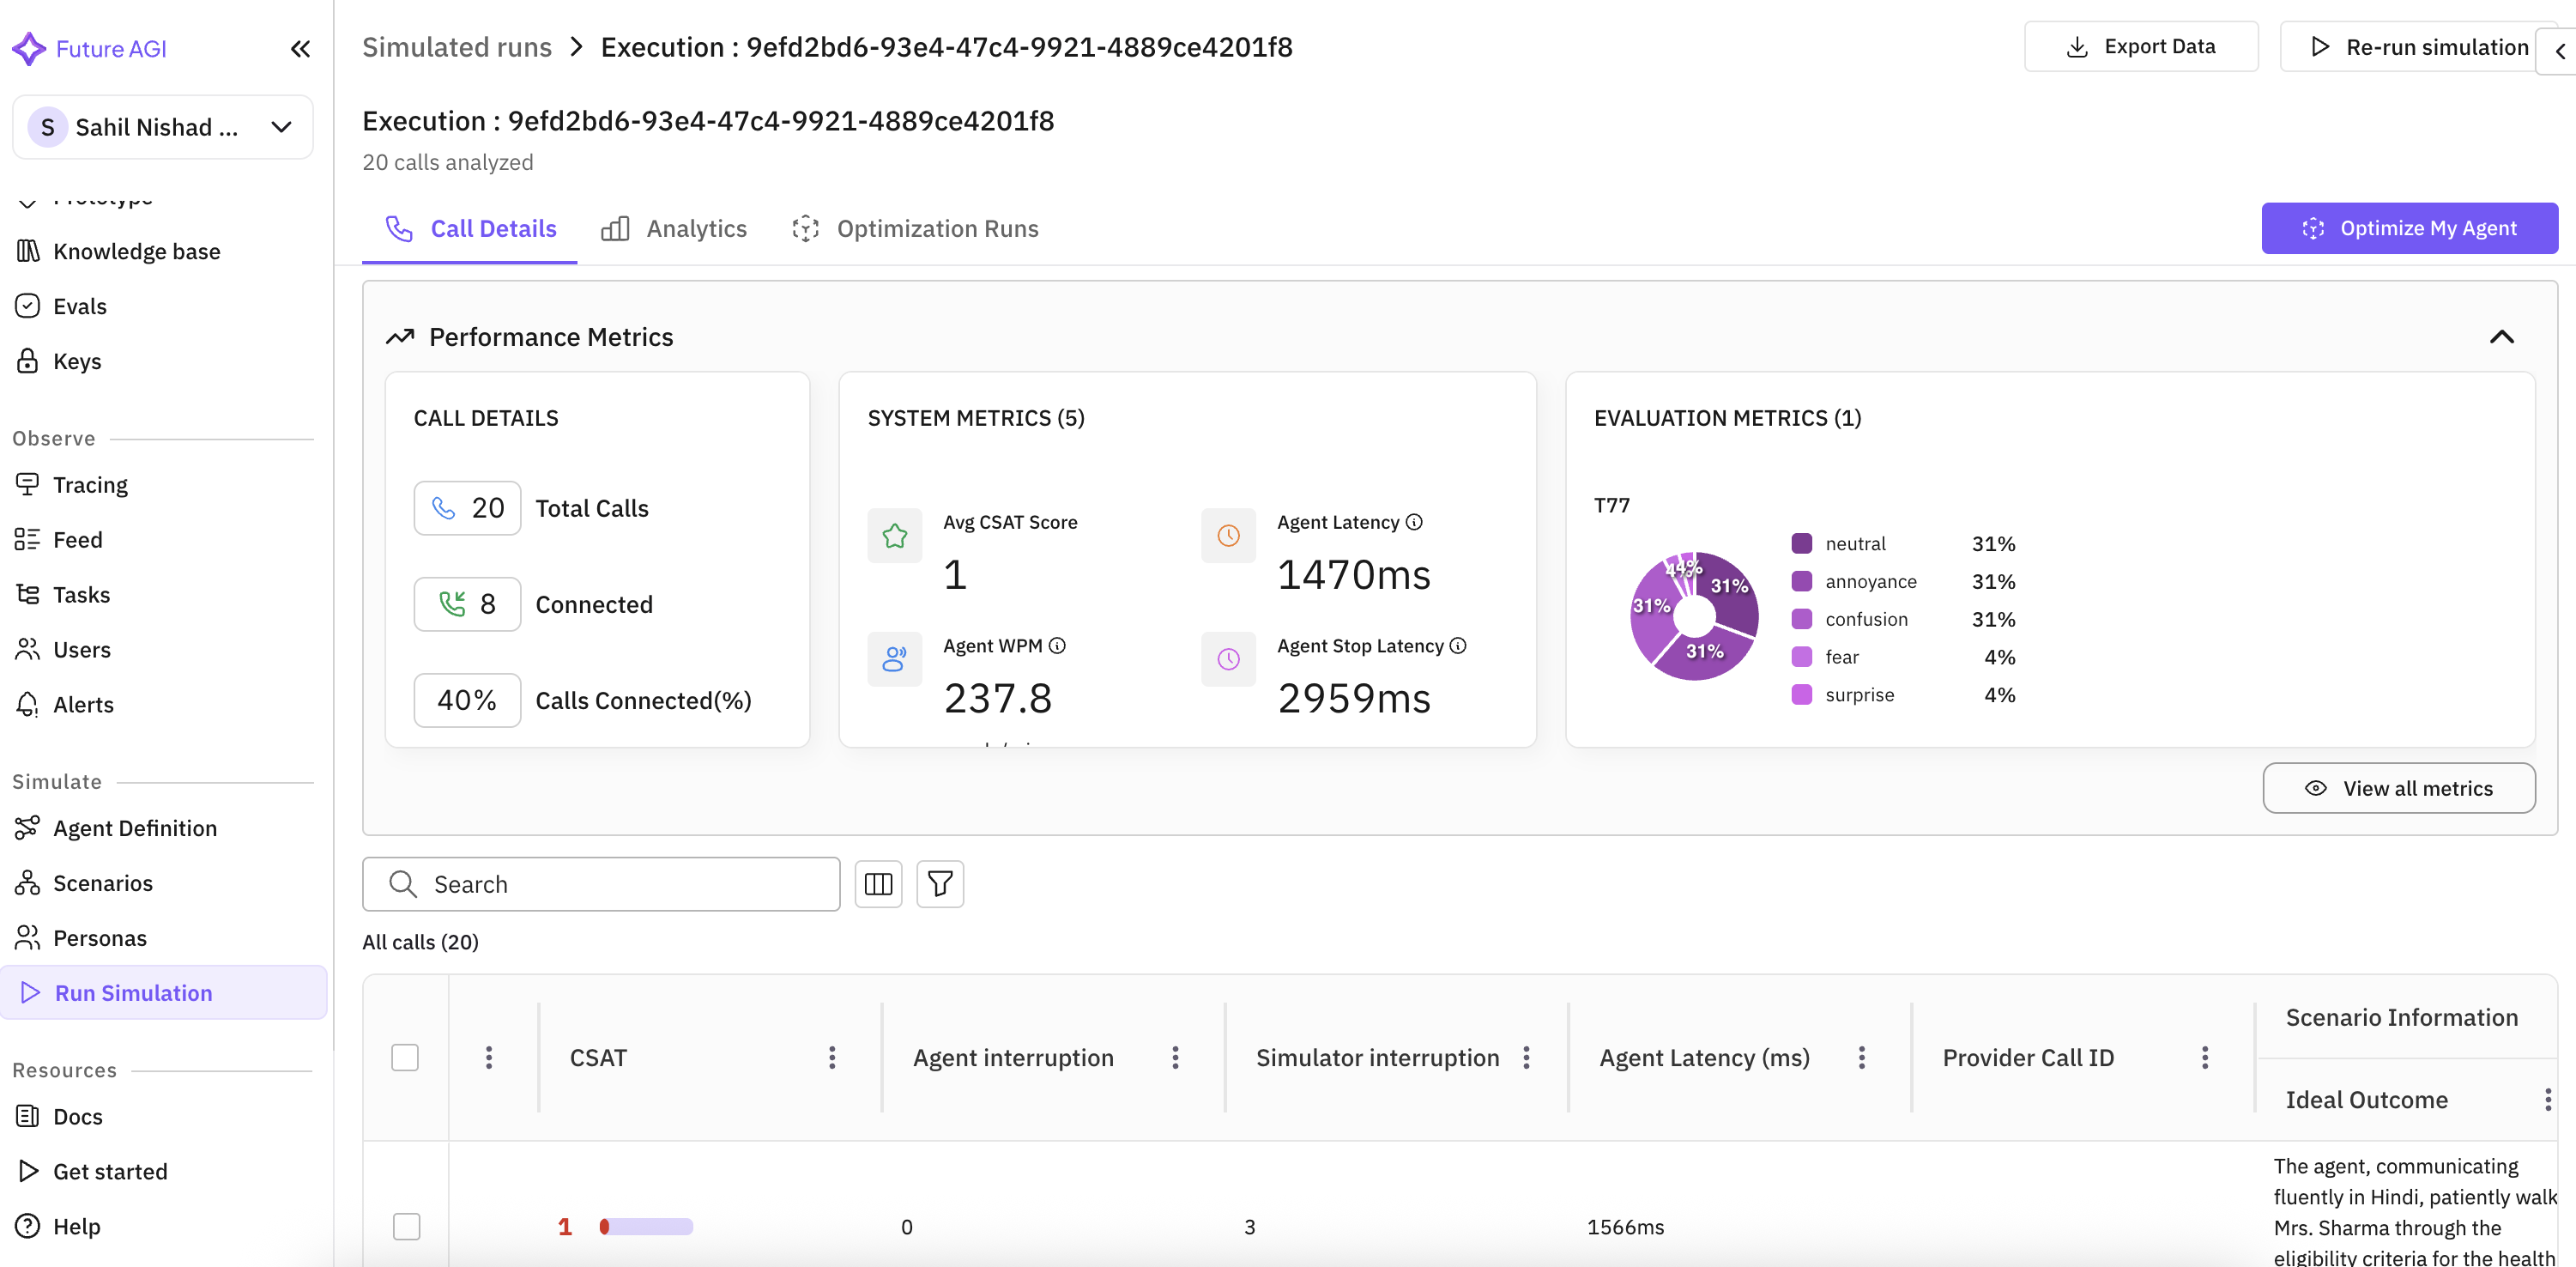Collapse the sidebar with double-chevron icon
Viewport: 2576px width, 1267px height.
tap(300, 49)
